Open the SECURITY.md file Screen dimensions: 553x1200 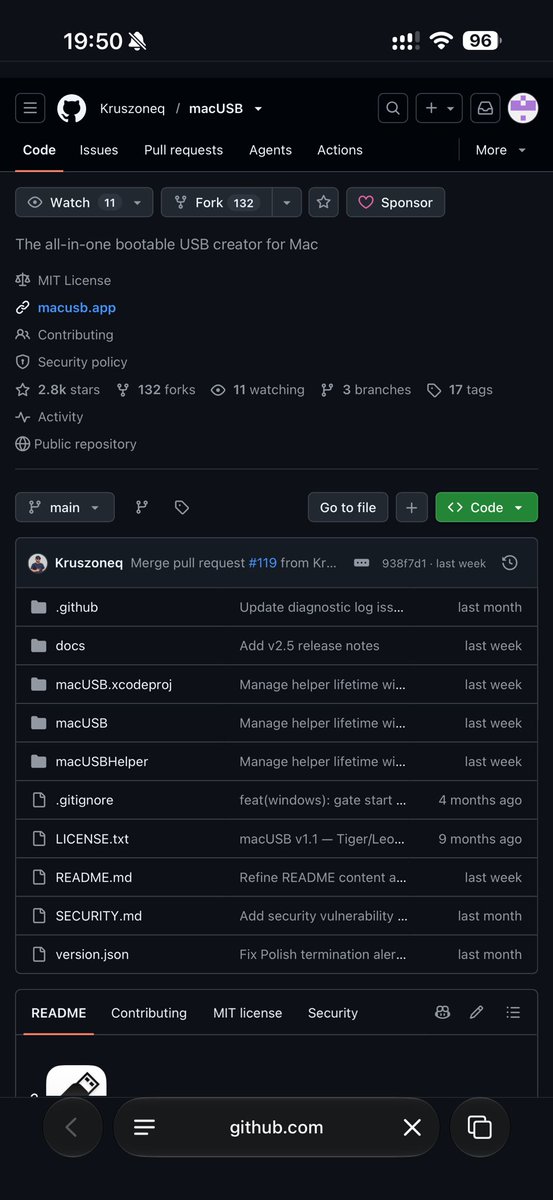coord(99,916)
